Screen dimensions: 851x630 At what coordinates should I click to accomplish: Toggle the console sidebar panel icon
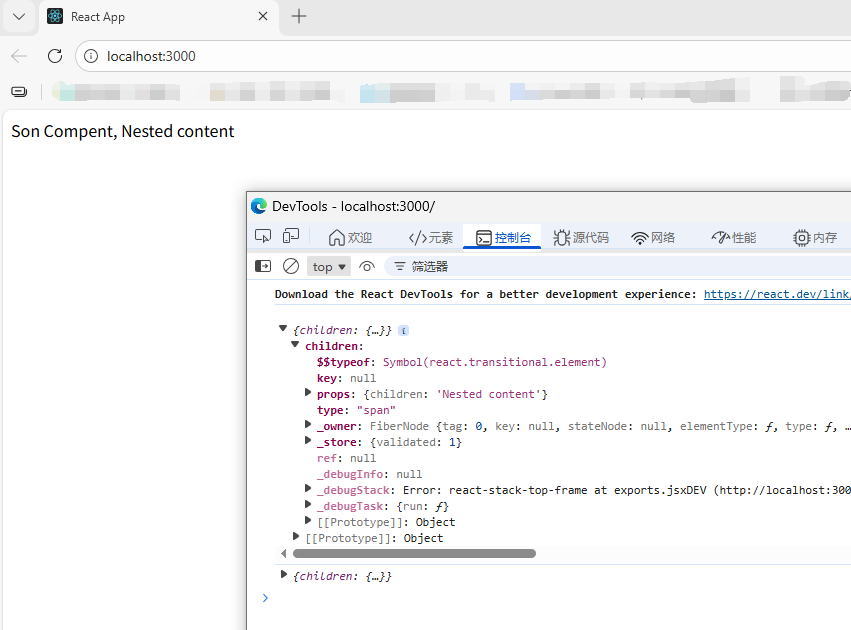263,266
